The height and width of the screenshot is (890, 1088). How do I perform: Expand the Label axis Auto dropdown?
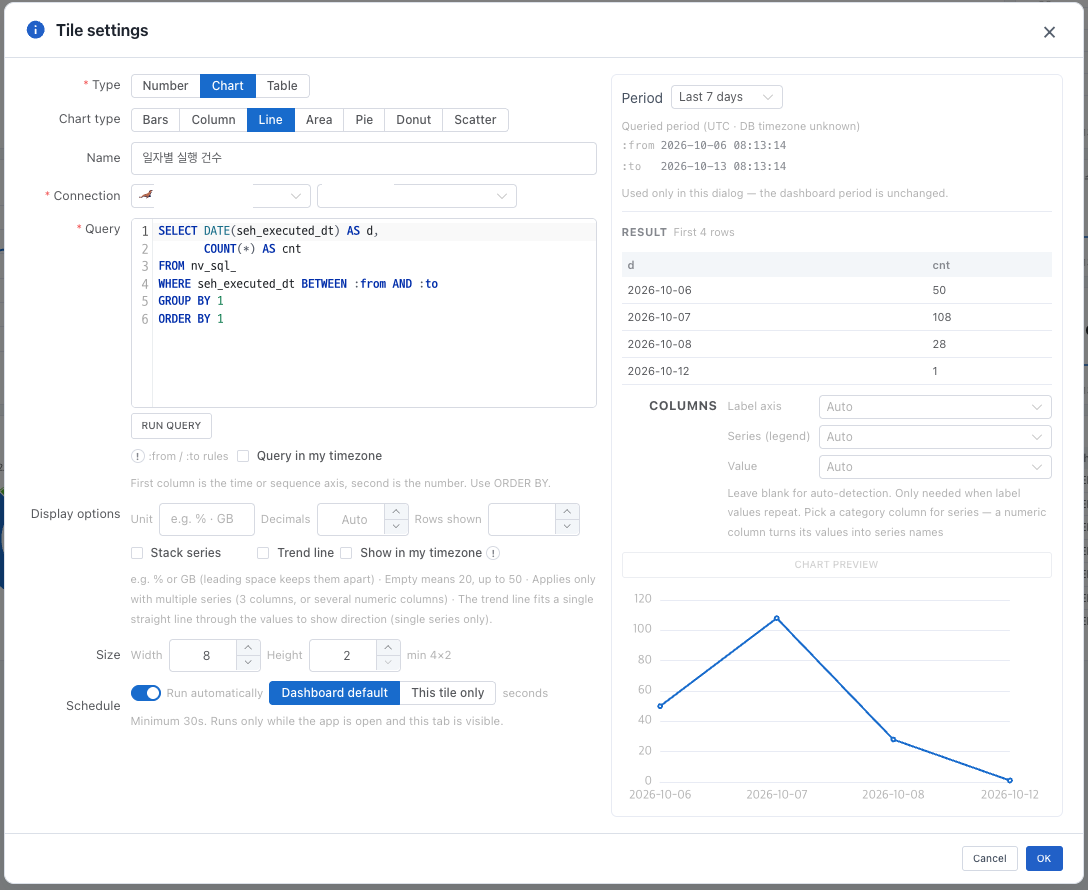pyautogui.click(x=935, y=407)
